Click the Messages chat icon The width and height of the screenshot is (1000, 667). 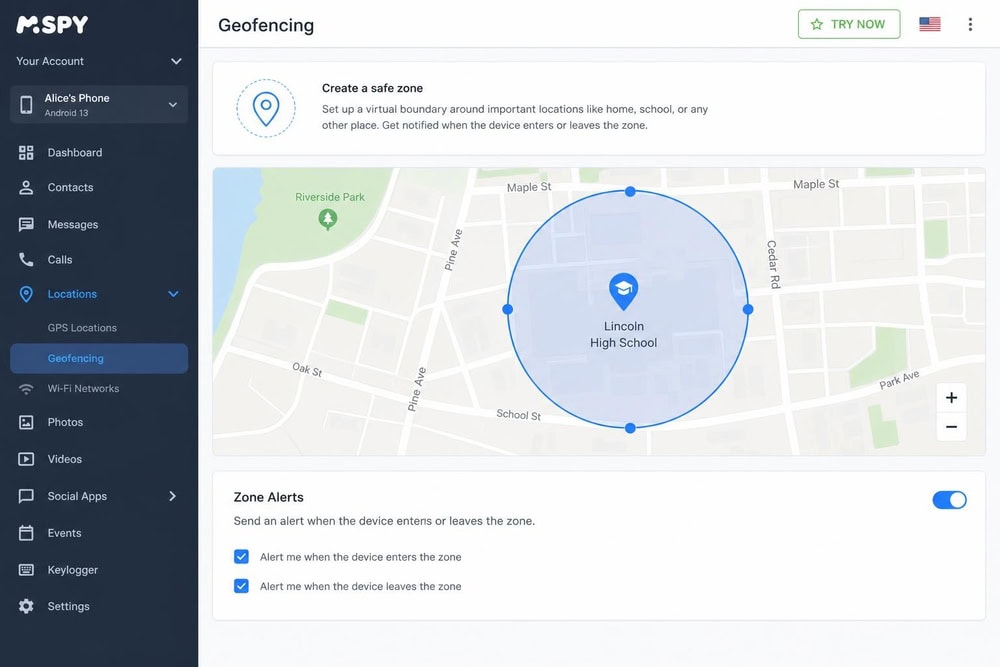pyautogui.click(x=26, y=224)
